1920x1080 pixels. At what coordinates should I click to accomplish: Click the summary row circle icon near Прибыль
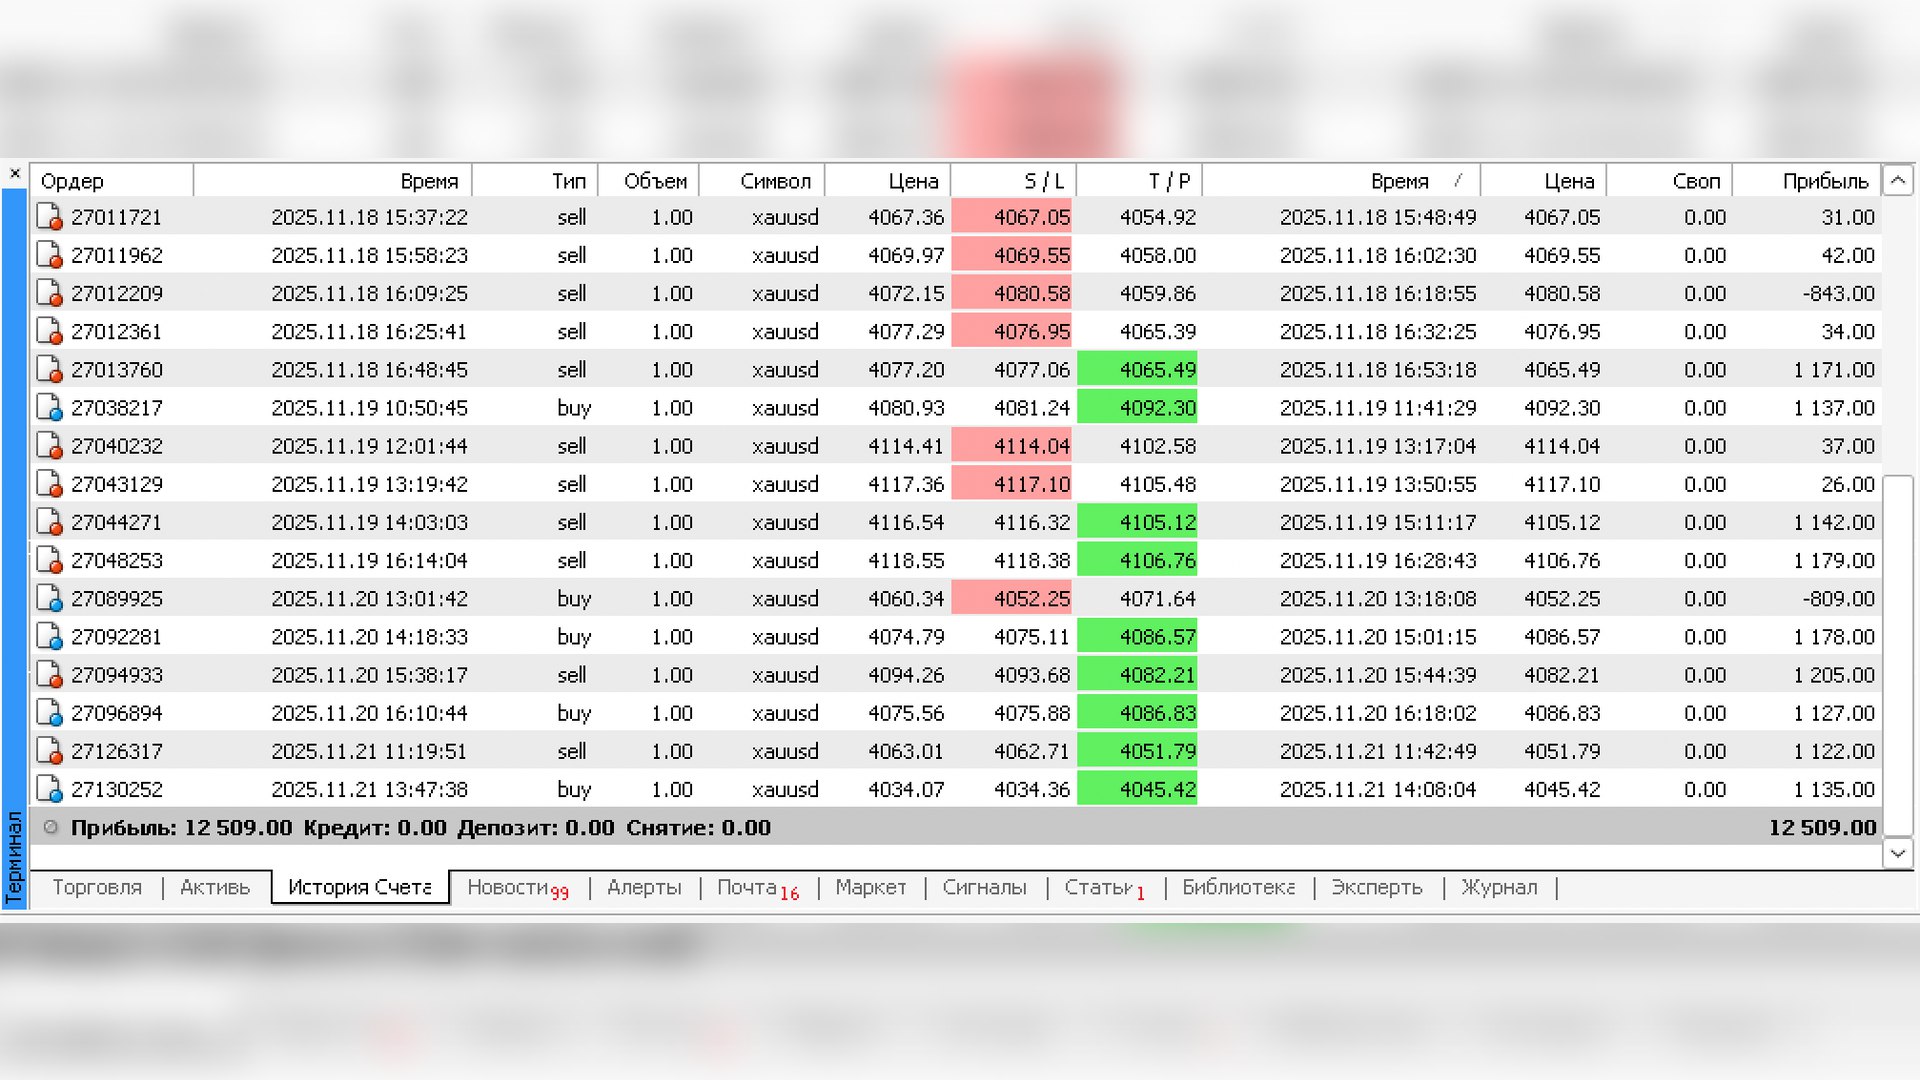click(x=51, y=827)
